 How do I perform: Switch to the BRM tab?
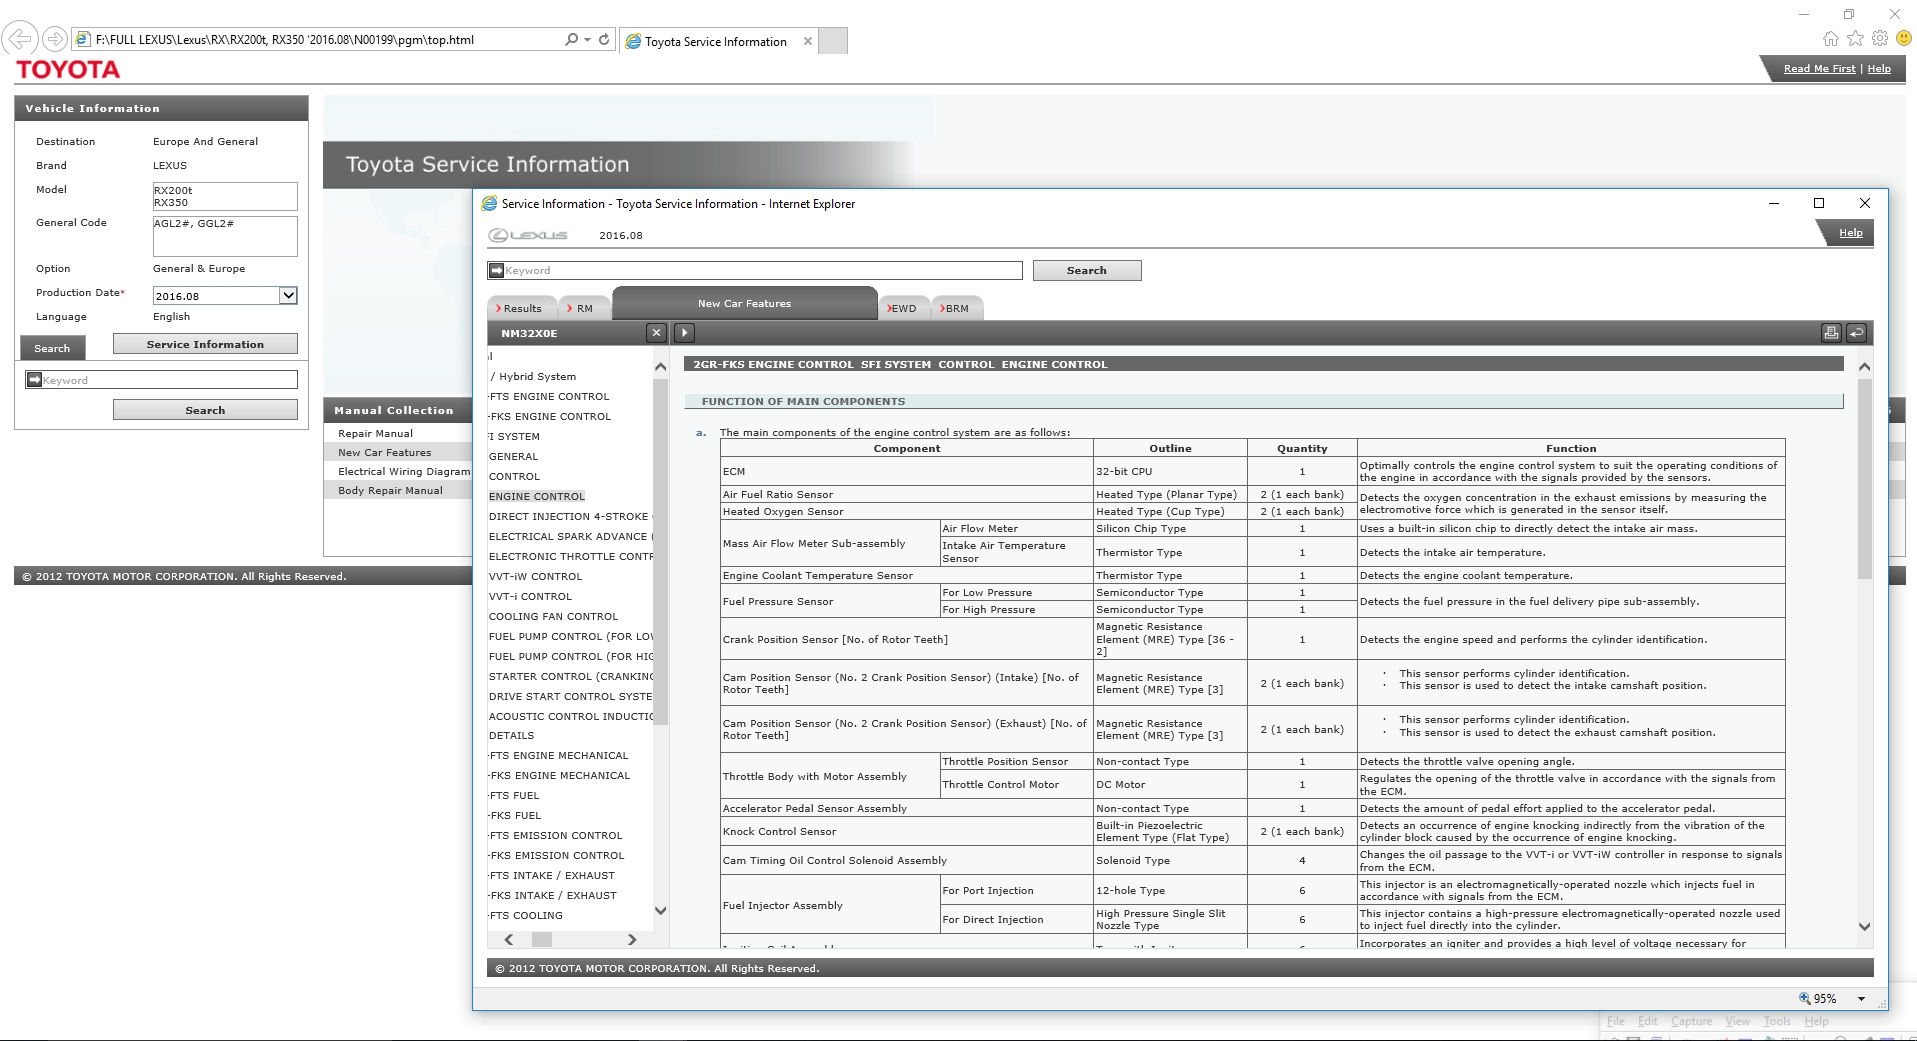956,308
